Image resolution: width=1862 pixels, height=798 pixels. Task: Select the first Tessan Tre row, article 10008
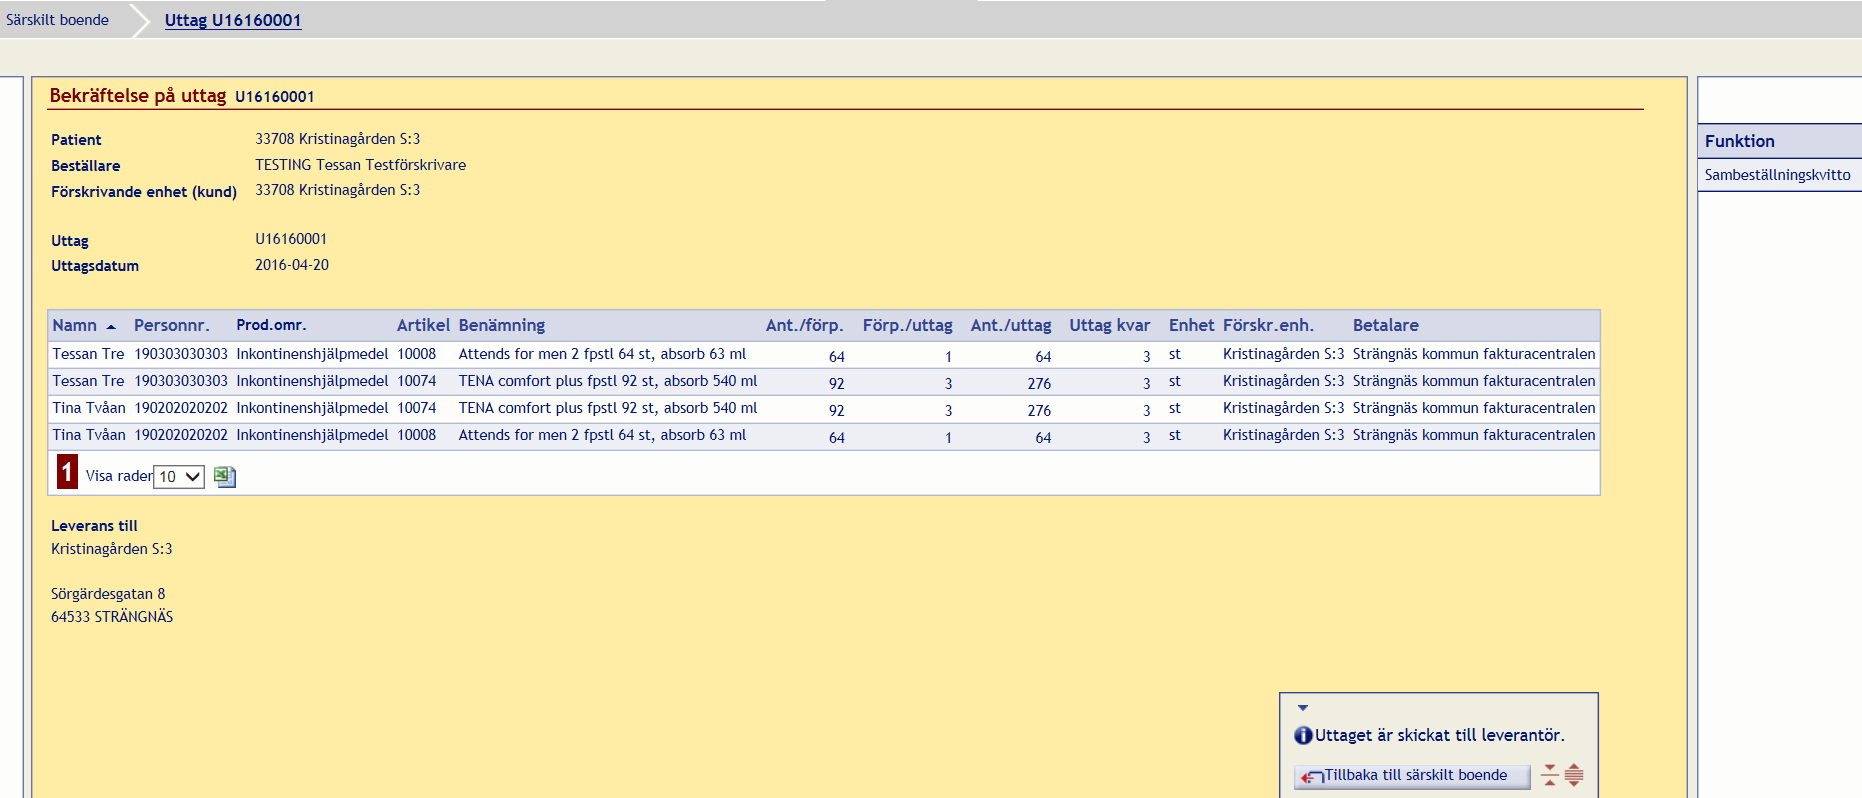click(x=824, y=355)
